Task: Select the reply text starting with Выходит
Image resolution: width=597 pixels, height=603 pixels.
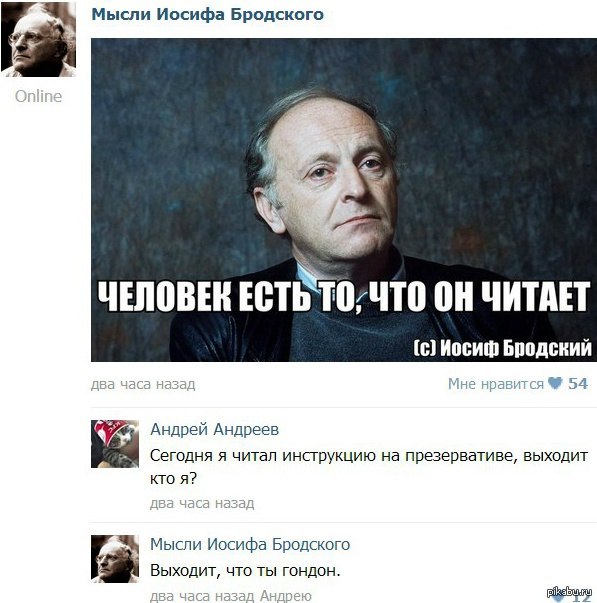Action: [245, 571]
